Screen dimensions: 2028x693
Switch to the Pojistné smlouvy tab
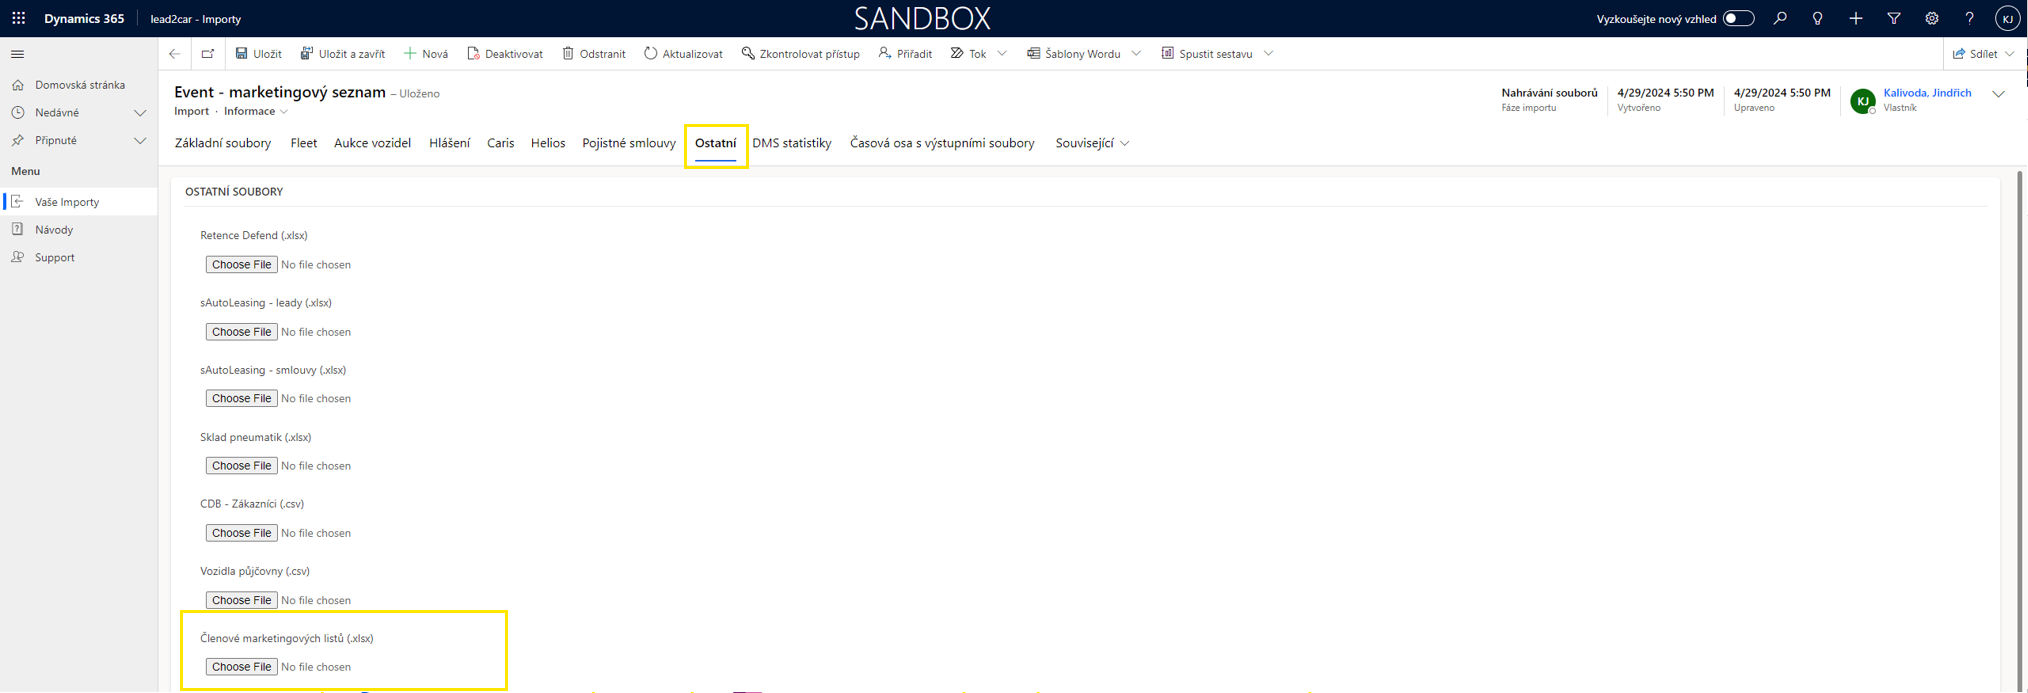pyautogui.click(x=628, y=143)
